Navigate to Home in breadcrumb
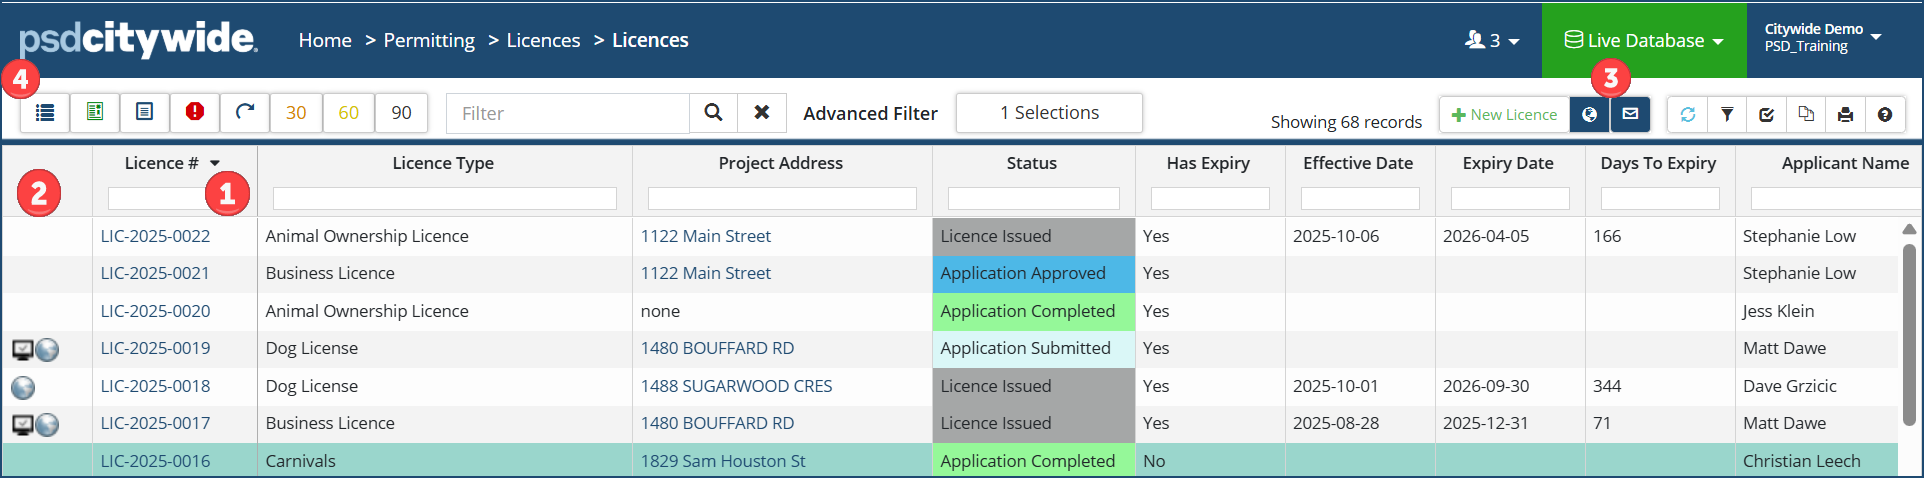The image size is (1924, 478). [x=325, y=41]
